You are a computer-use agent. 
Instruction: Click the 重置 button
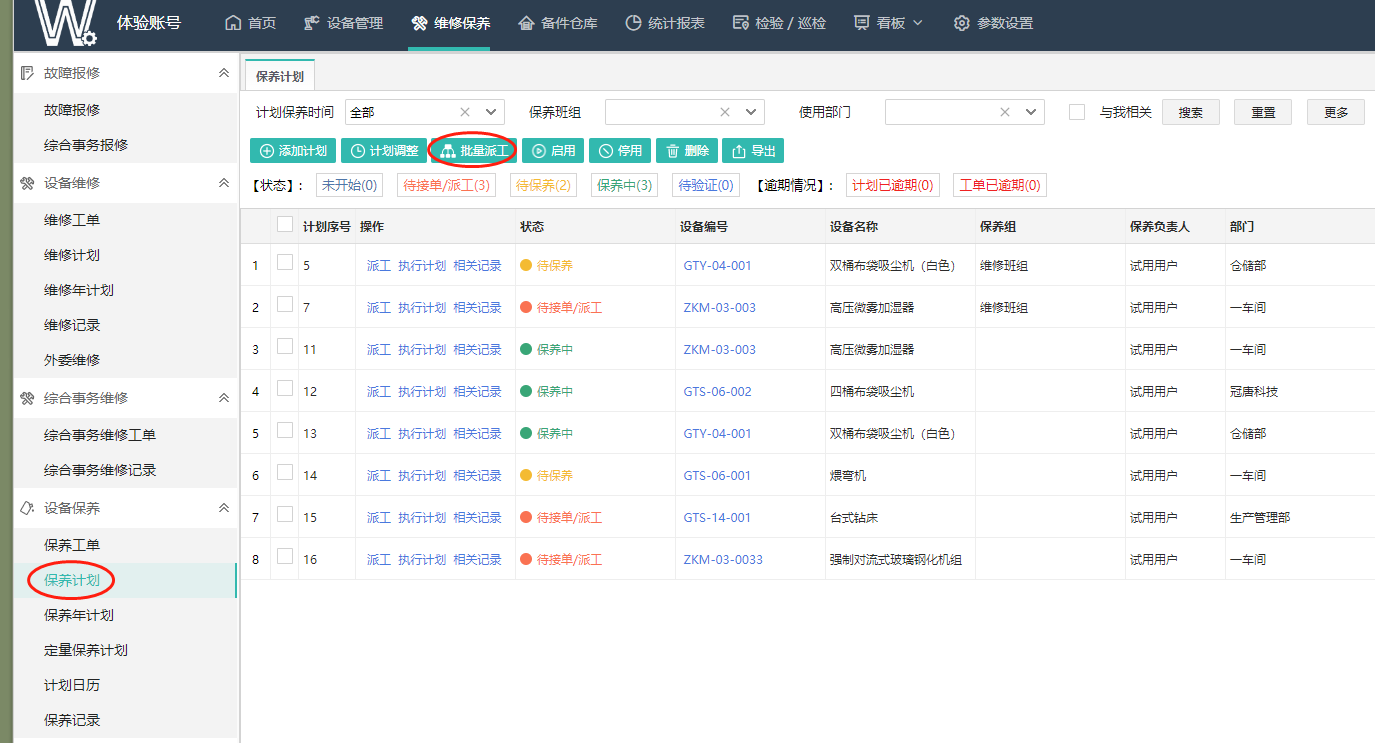[x=1263, y=112]
